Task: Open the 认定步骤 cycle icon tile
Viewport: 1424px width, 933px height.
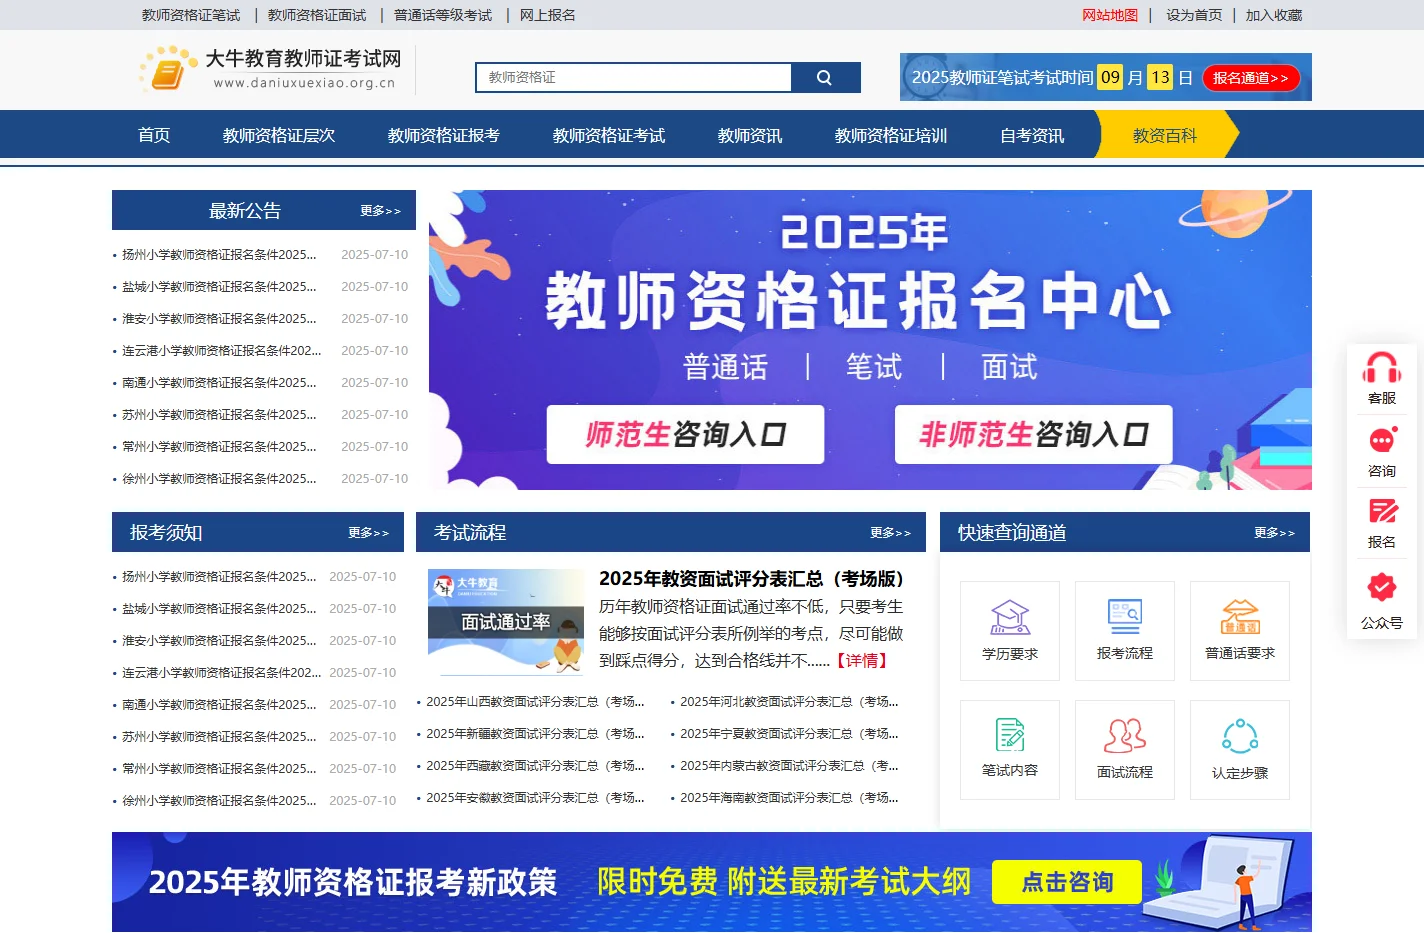Action: pos(1240,750)
